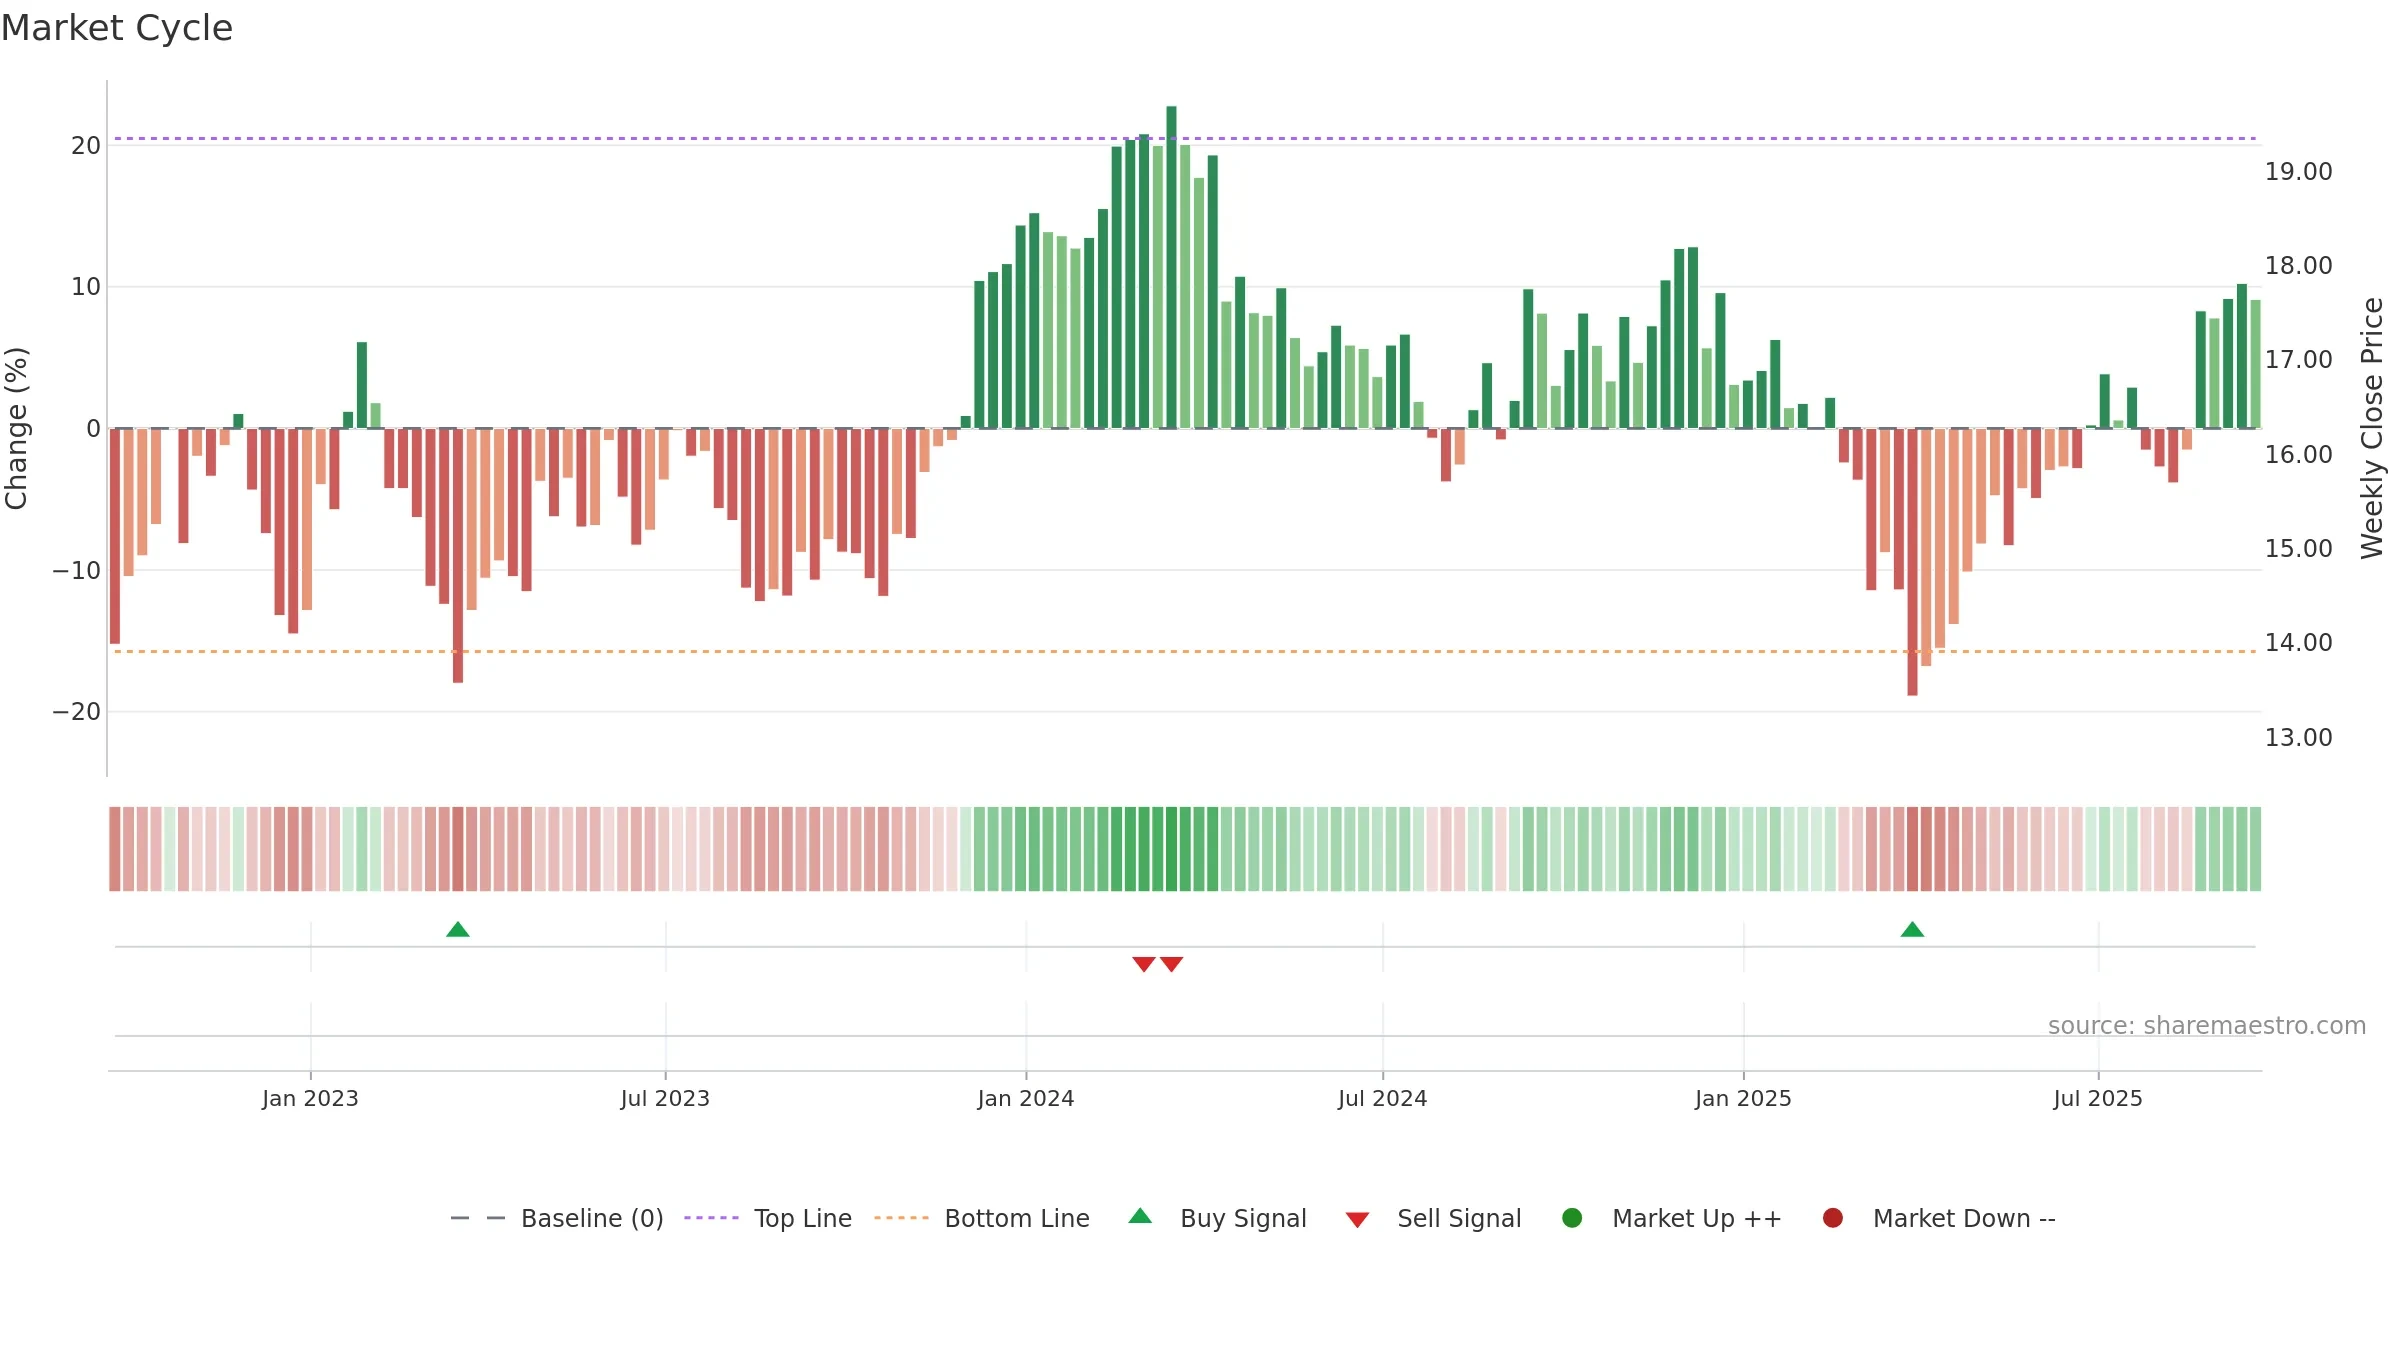Click the green Buy Signal legend triangle

(1140, 1216)
